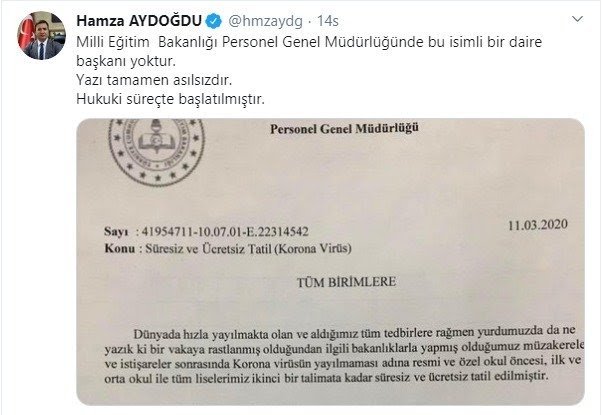Click the TÜM BİRİMLERE heading in the document

coord(346,283)
